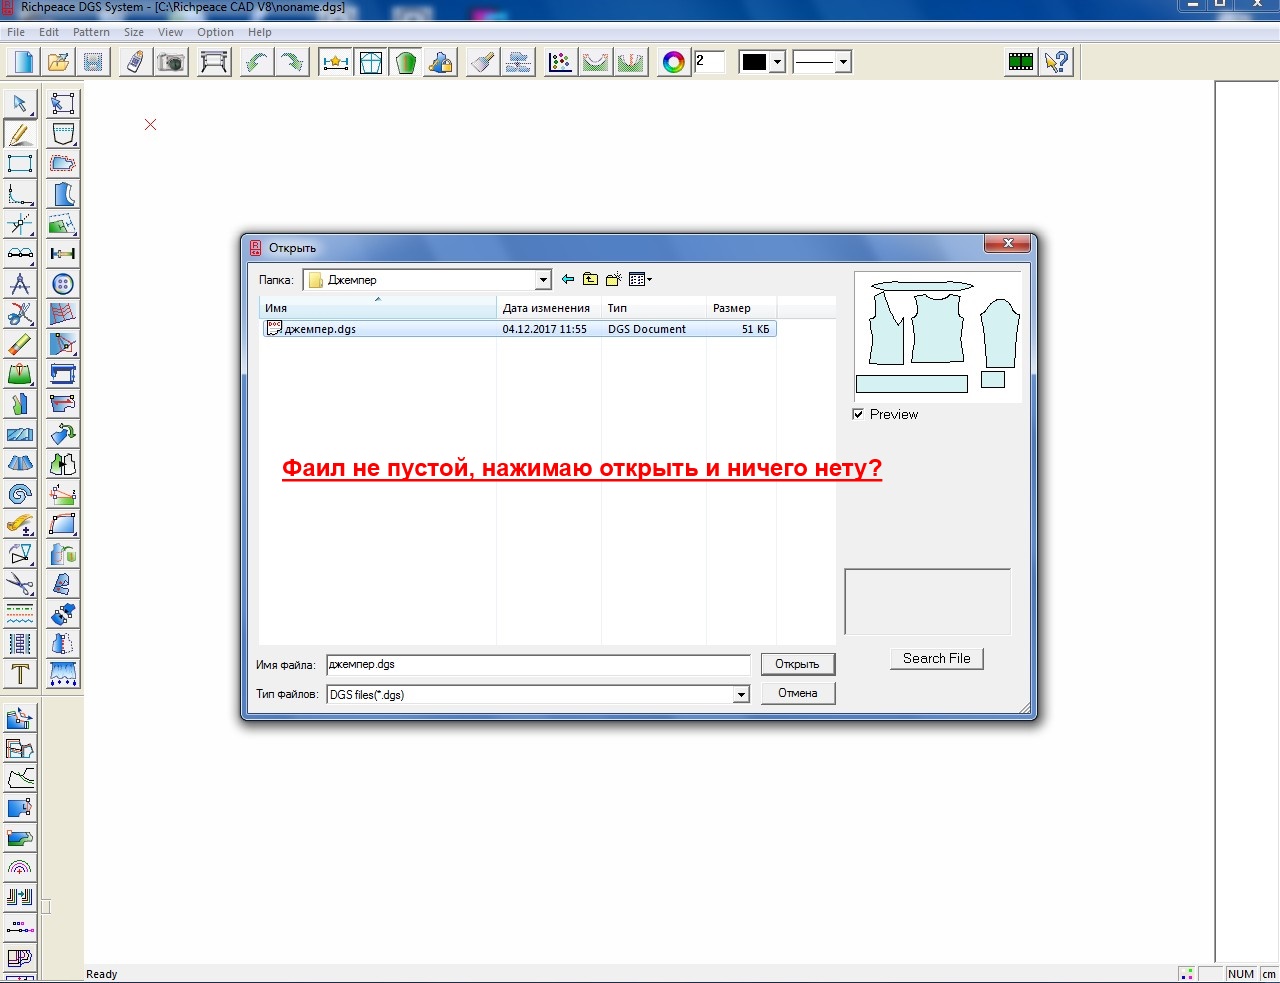Open the File menu
The width and height of the screenshot is (1280, 983).
[16, 32]
